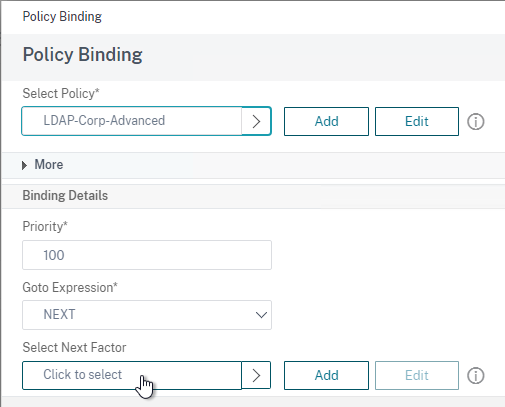Click the More label text

[x=49, y=164]
